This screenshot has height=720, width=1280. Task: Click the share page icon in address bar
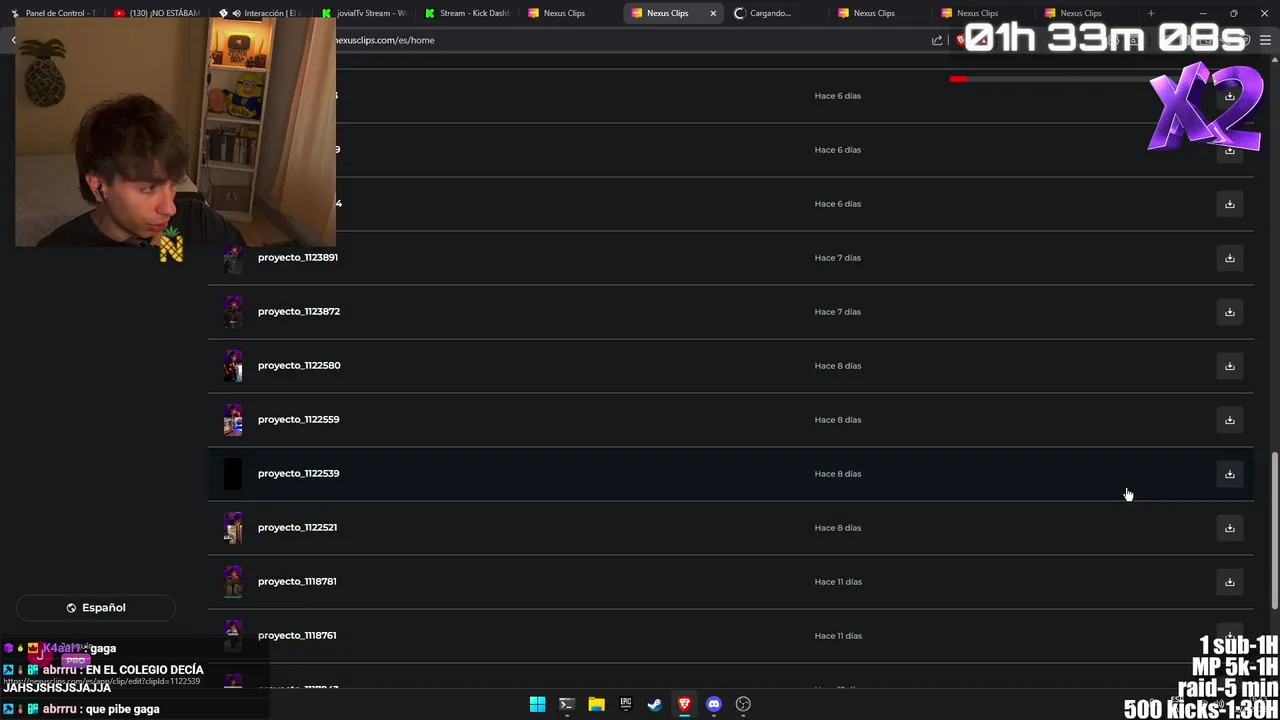[x=937, y=40]
